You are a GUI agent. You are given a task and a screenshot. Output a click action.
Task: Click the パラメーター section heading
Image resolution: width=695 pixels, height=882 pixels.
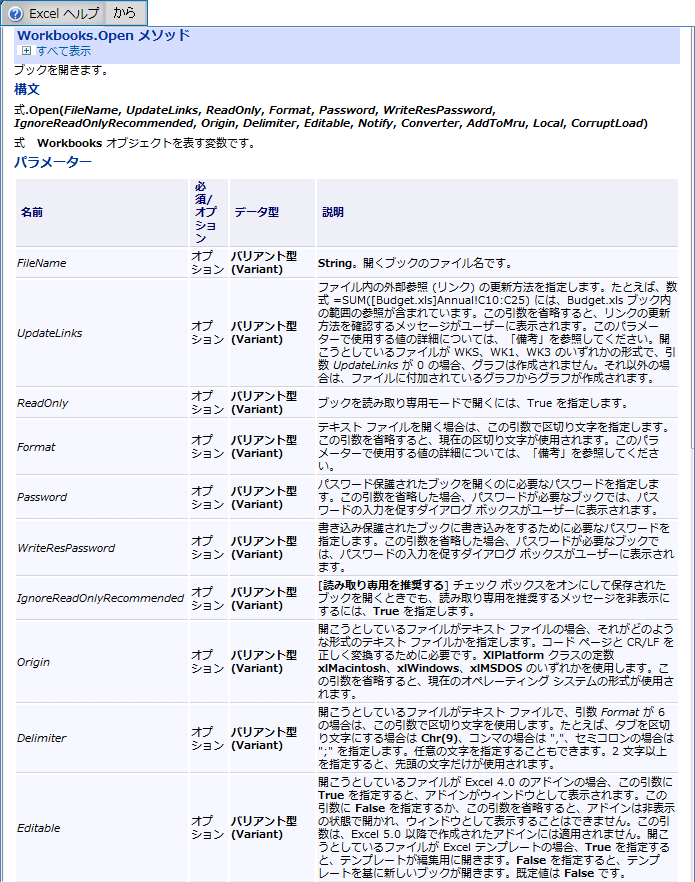[52, 162]
